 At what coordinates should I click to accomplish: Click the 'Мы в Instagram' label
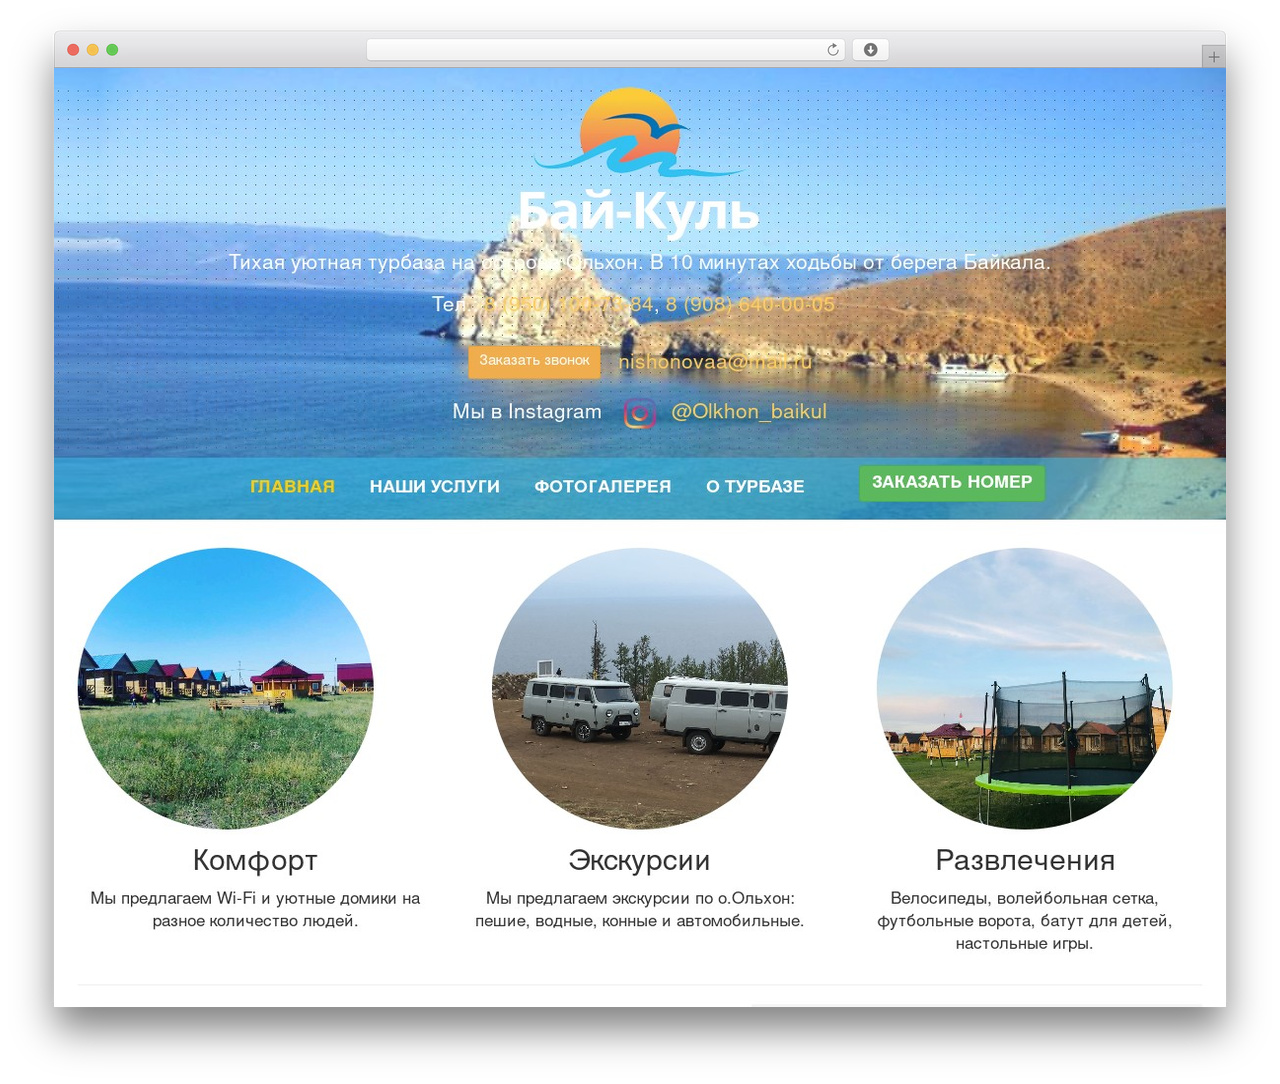pyautogui.click(x=527, y=412)
